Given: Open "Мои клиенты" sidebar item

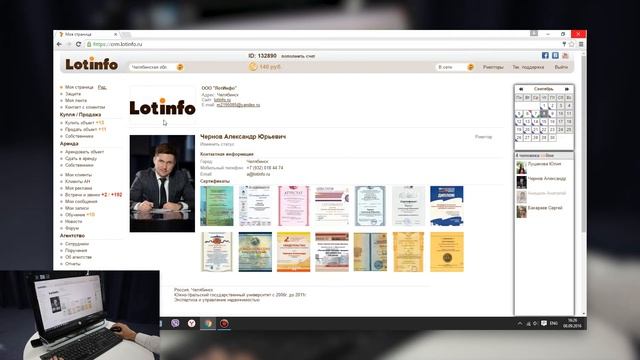Looking at the screenshot, I should click(x=78, y=175).
